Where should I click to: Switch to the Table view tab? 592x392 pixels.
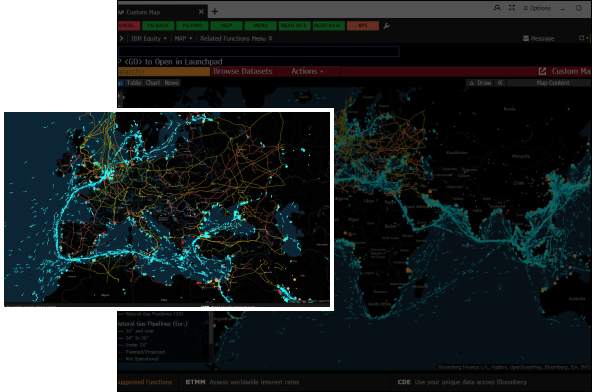click(134, 83)
